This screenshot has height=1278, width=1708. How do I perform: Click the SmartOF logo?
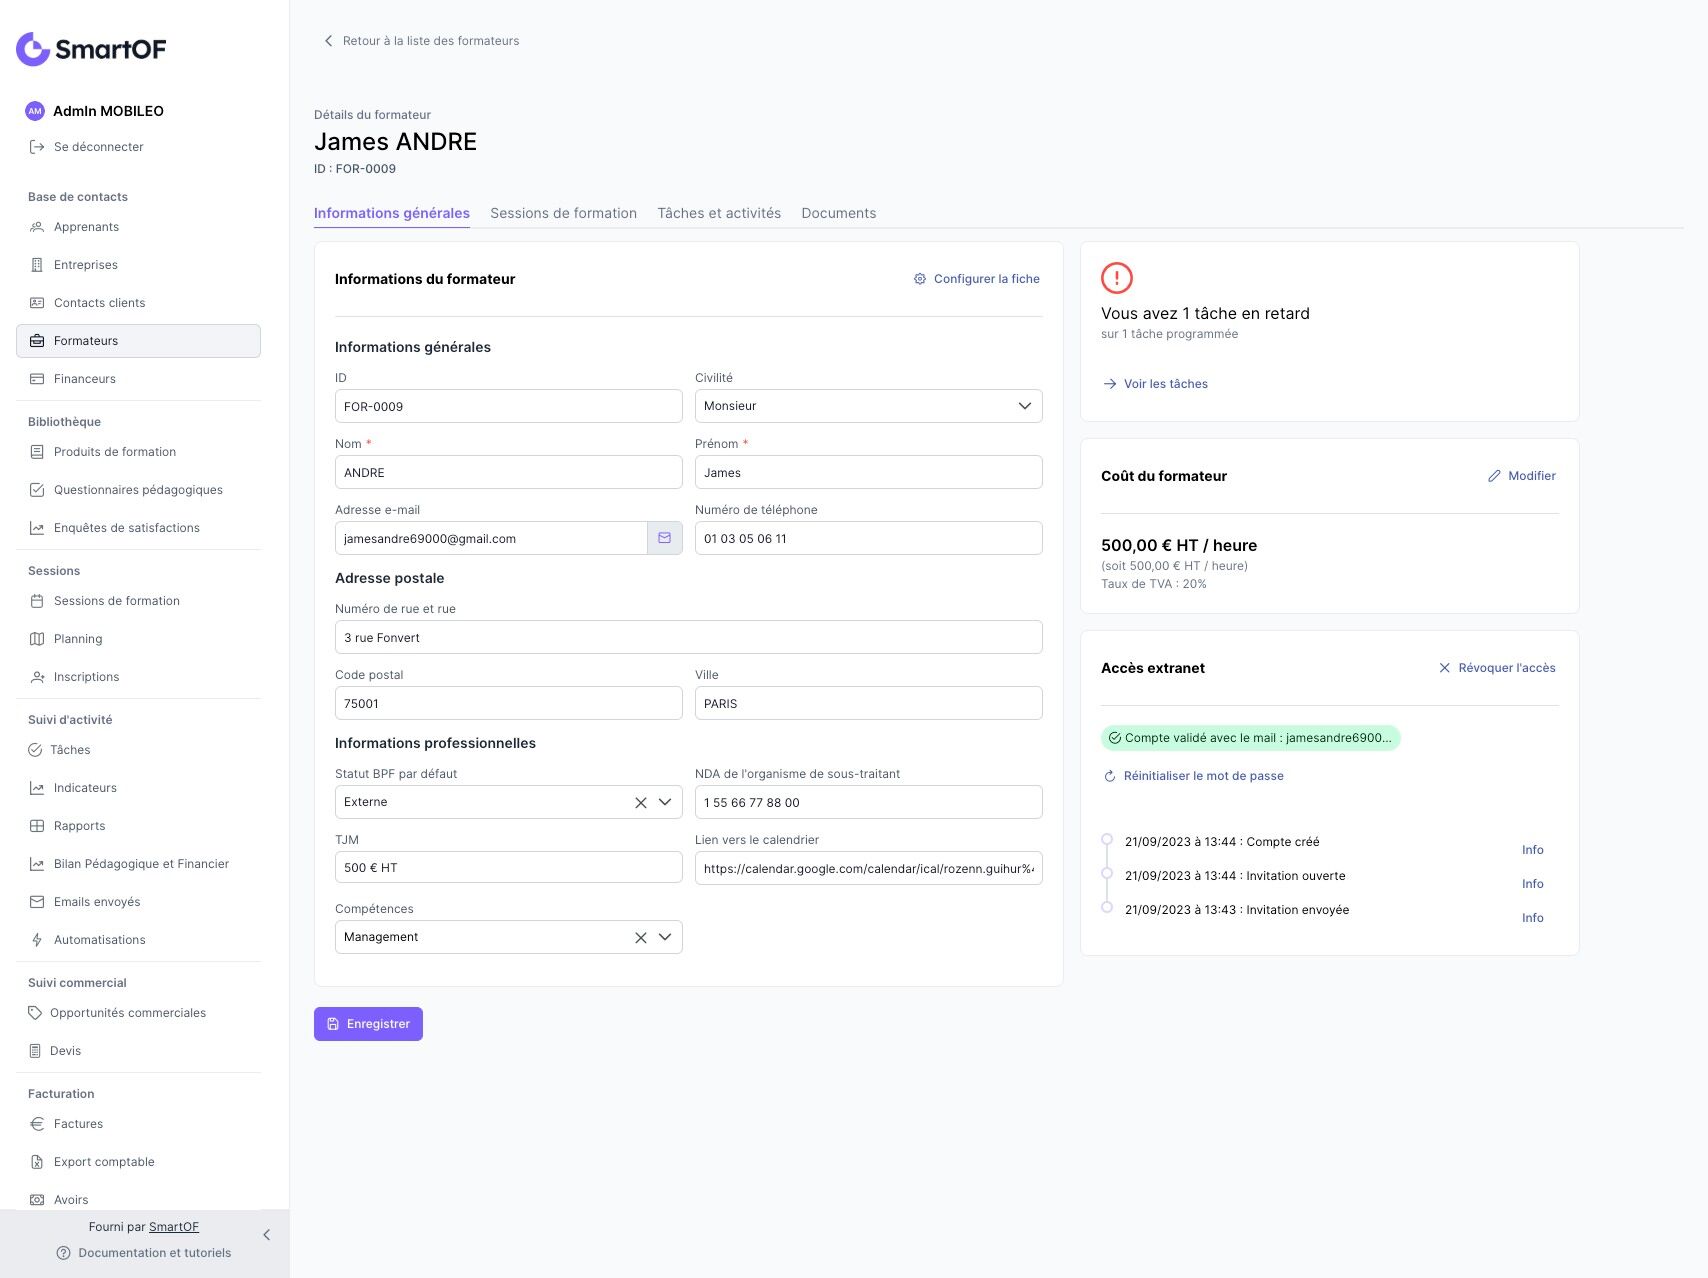point(91,49)
